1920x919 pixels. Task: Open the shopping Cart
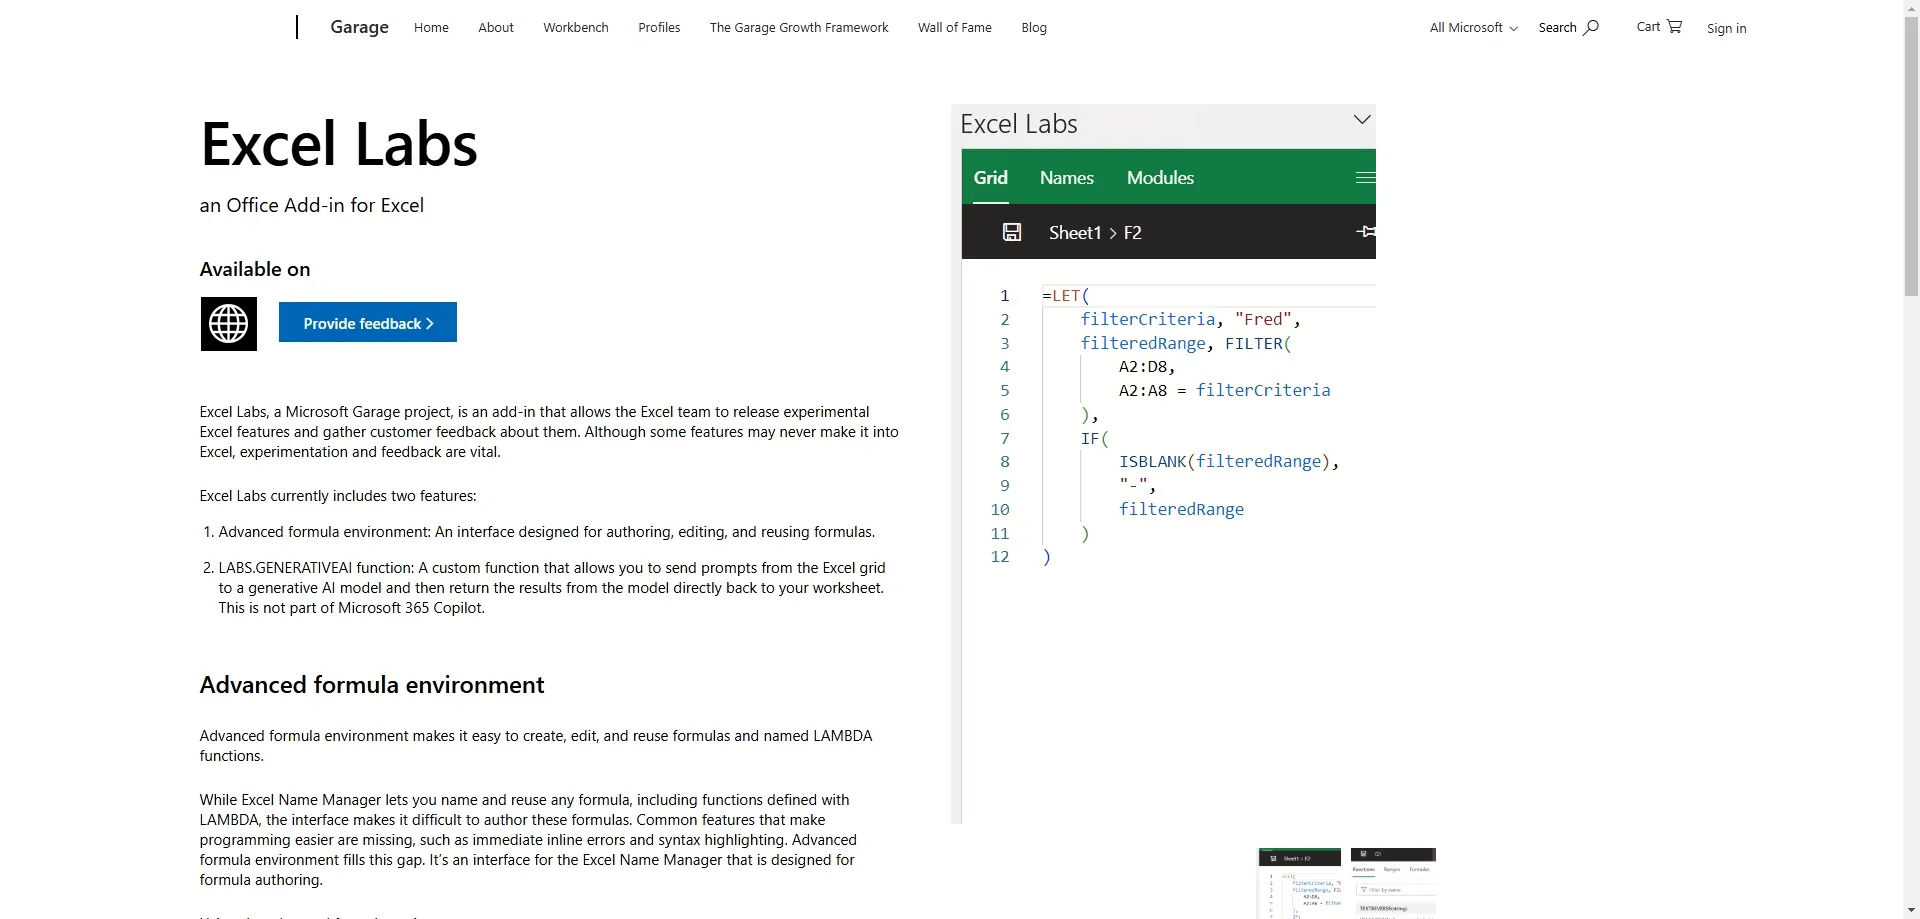click(1657, 26)
